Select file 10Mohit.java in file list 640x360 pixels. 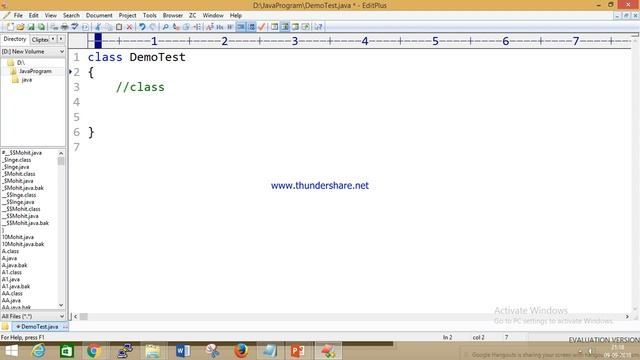pyautogui.click(x=18, y=237)
